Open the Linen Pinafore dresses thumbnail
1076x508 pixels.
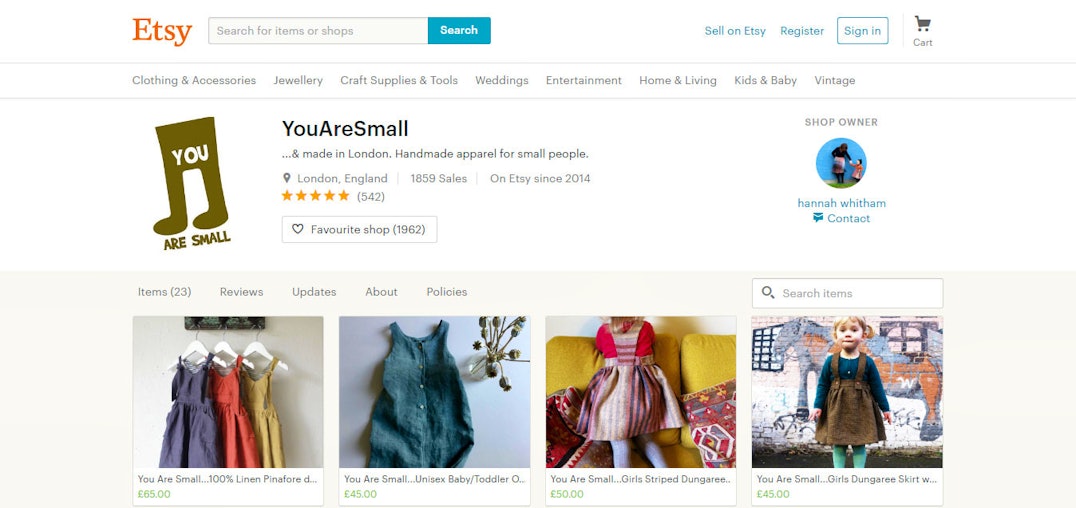tap(228, 392)
